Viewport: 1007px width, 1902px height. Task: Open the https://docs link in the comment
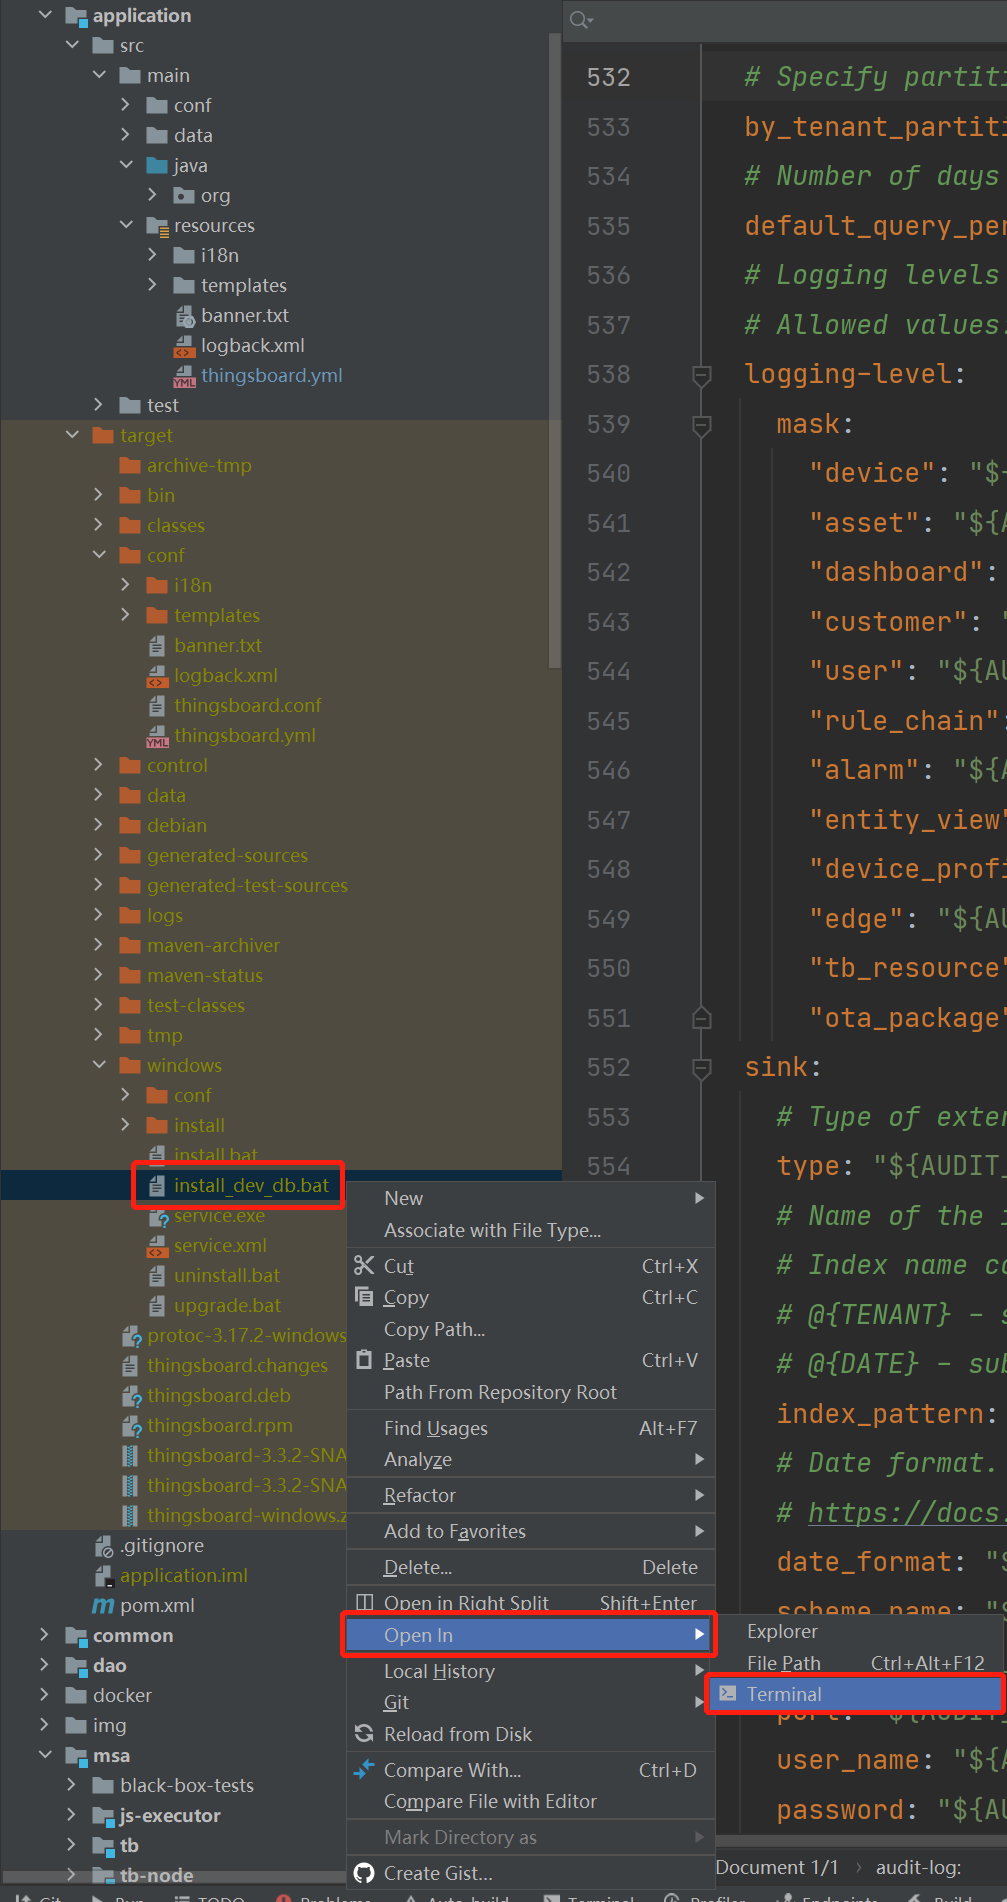click(906, 1513)
